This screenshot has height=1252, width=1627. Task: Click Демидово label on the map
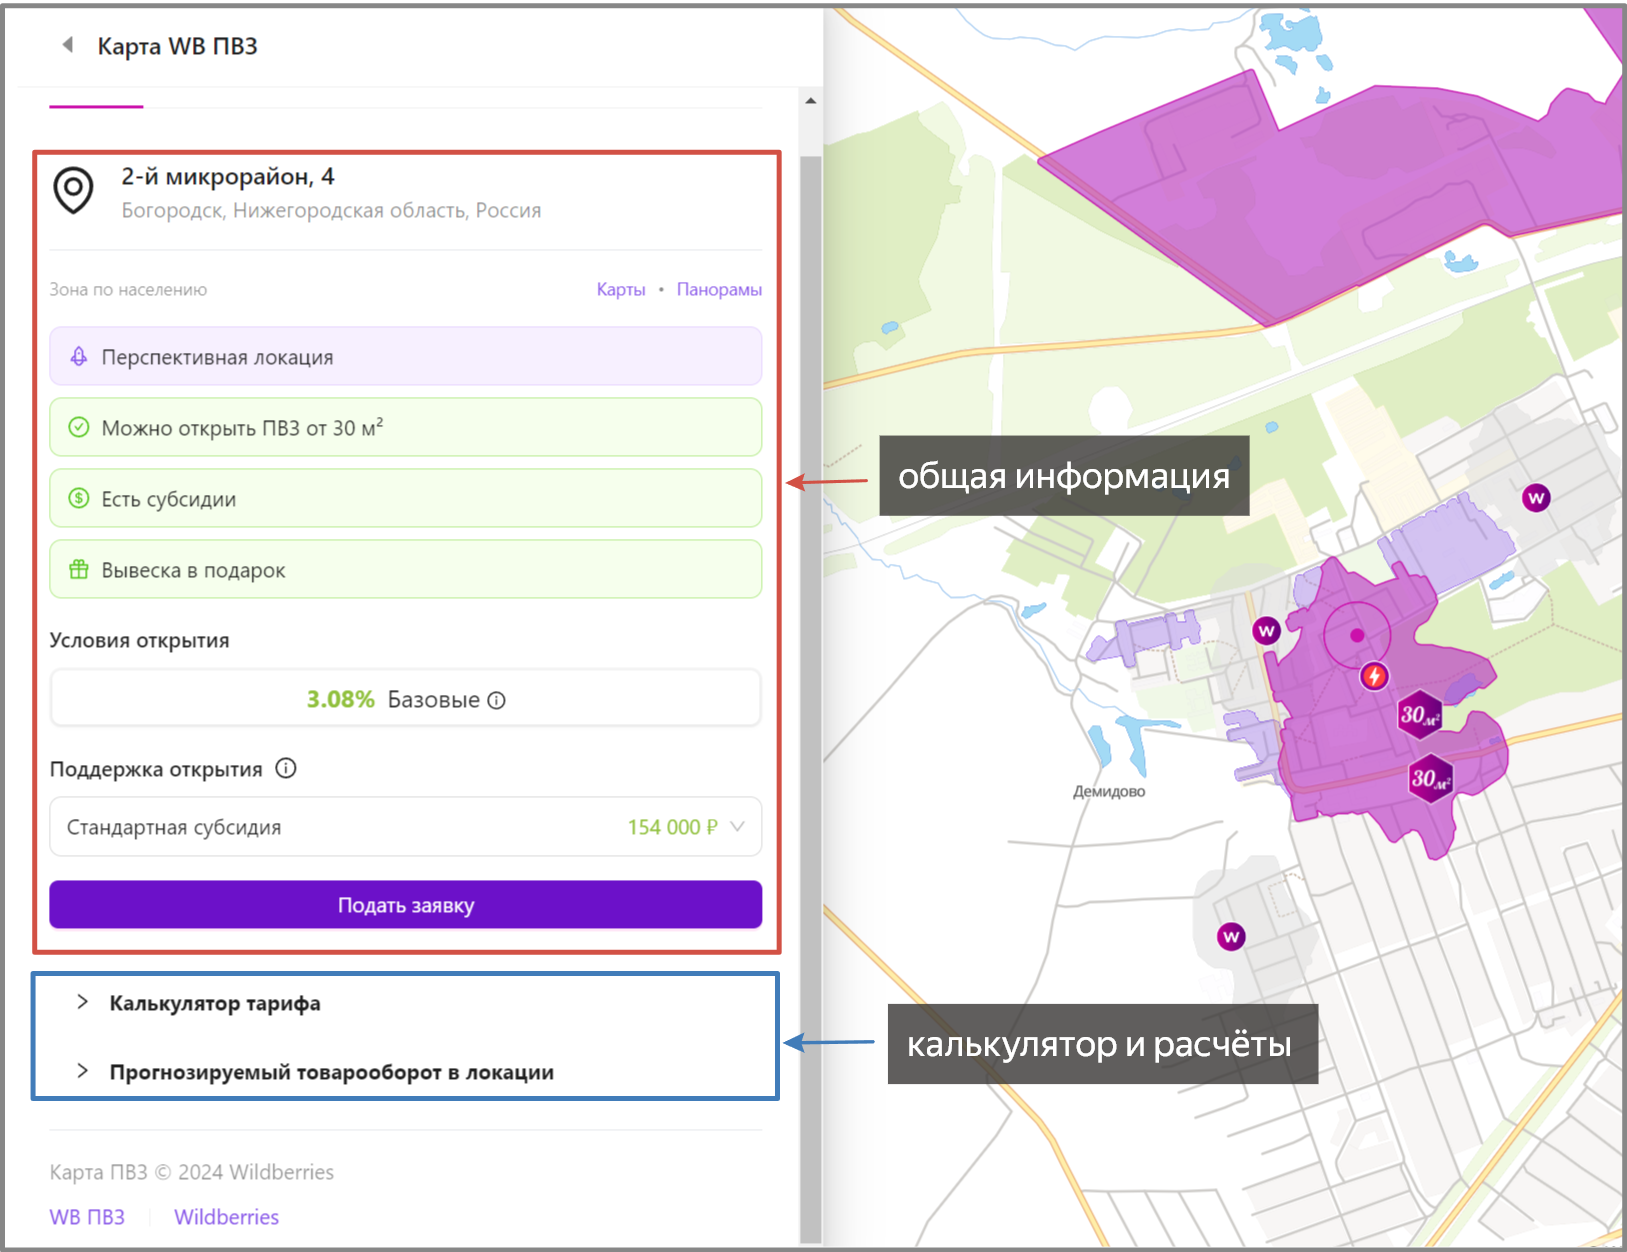point(1109,791)
